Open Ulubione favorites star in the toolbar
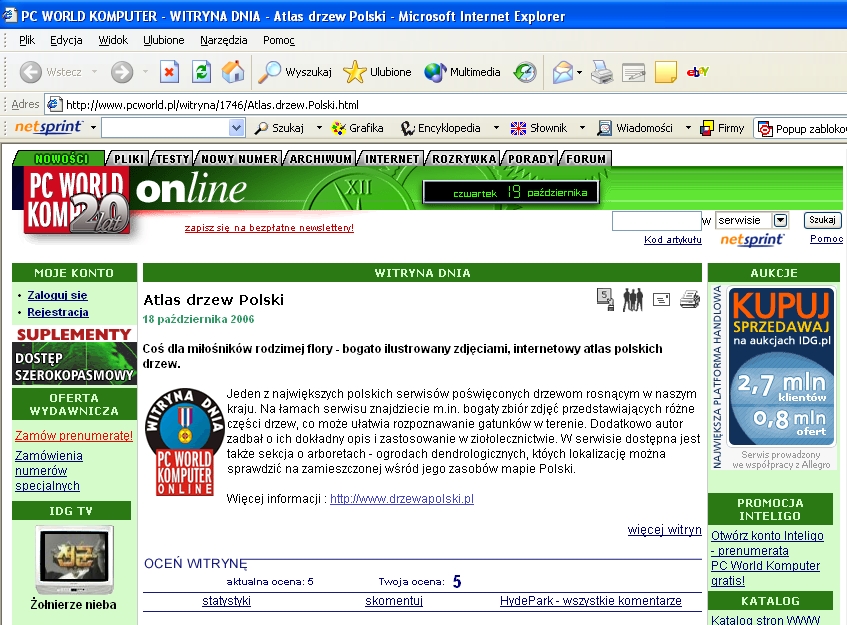The width and height of the screenshot is (847, 625). [377, 72]
